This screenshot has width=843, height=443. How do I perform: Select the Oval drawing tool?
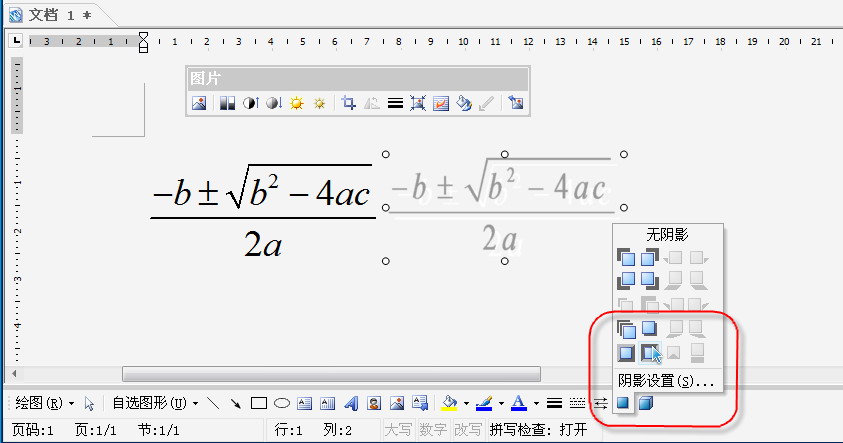click(x=282, y=403)
